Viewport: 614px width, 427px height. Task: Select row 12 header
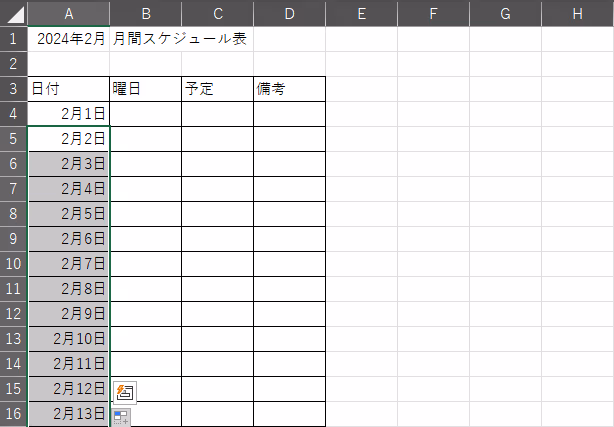tap(13, 314)
